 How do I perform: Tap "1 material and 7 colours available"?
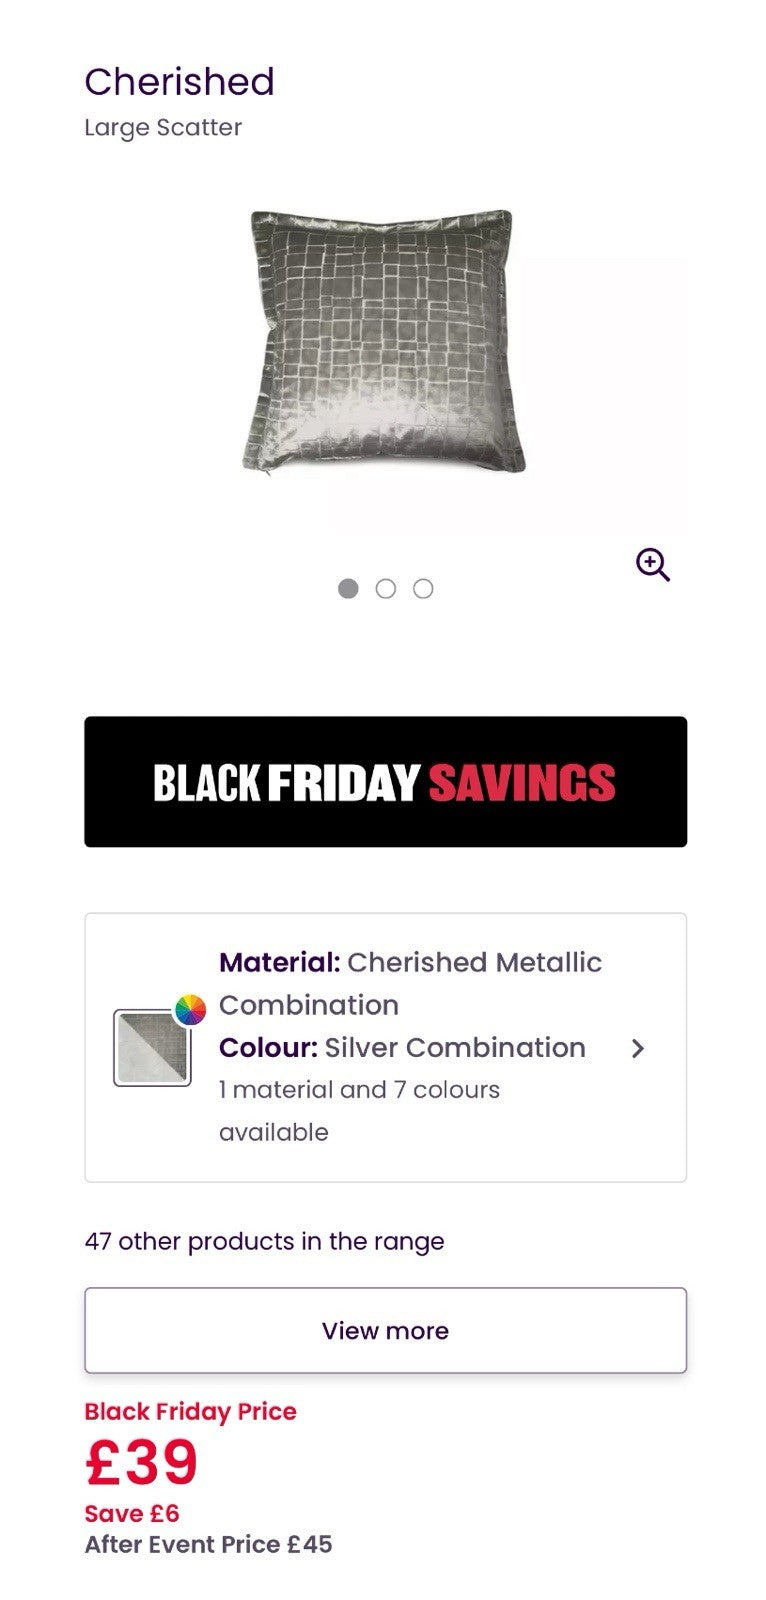coord(359,1110)
